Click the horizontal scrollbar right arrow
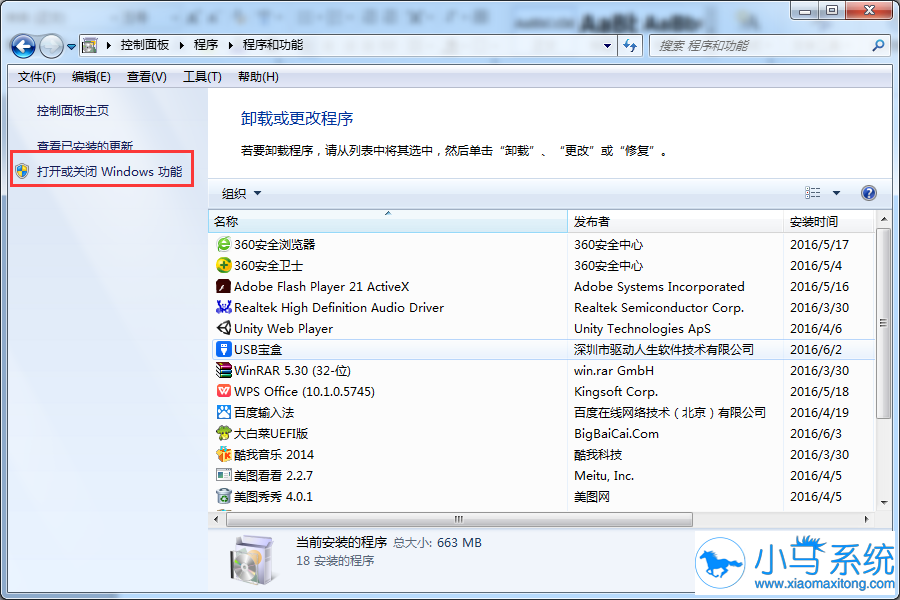The width and height of the screenshot is (900, 600). point(867,519)
